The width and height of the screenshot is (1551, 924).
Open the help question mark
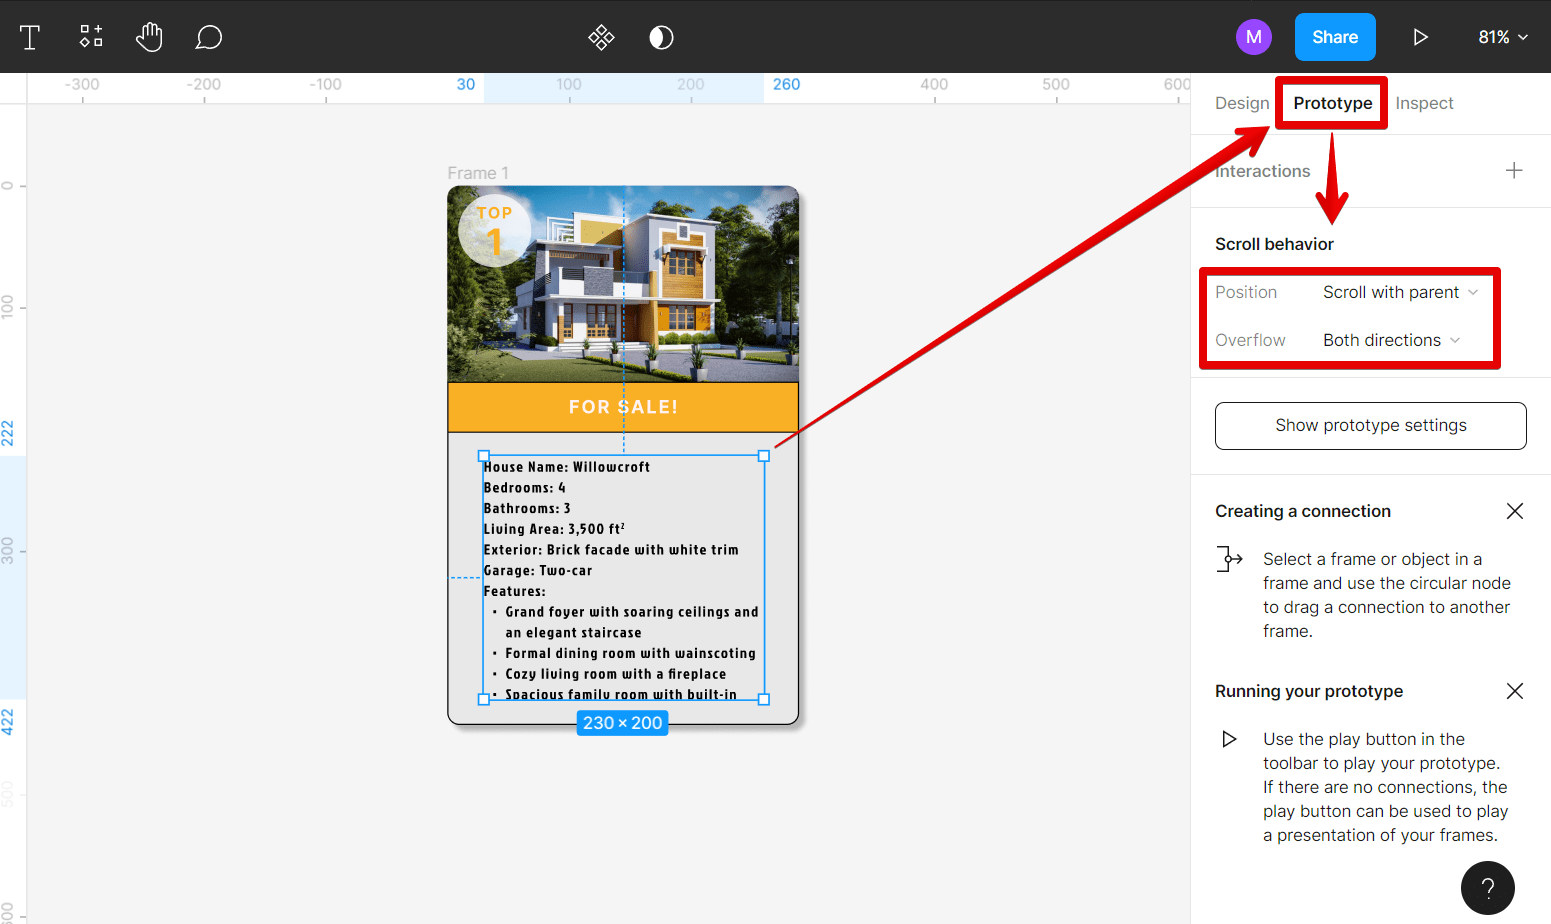tap(1487, 888)
